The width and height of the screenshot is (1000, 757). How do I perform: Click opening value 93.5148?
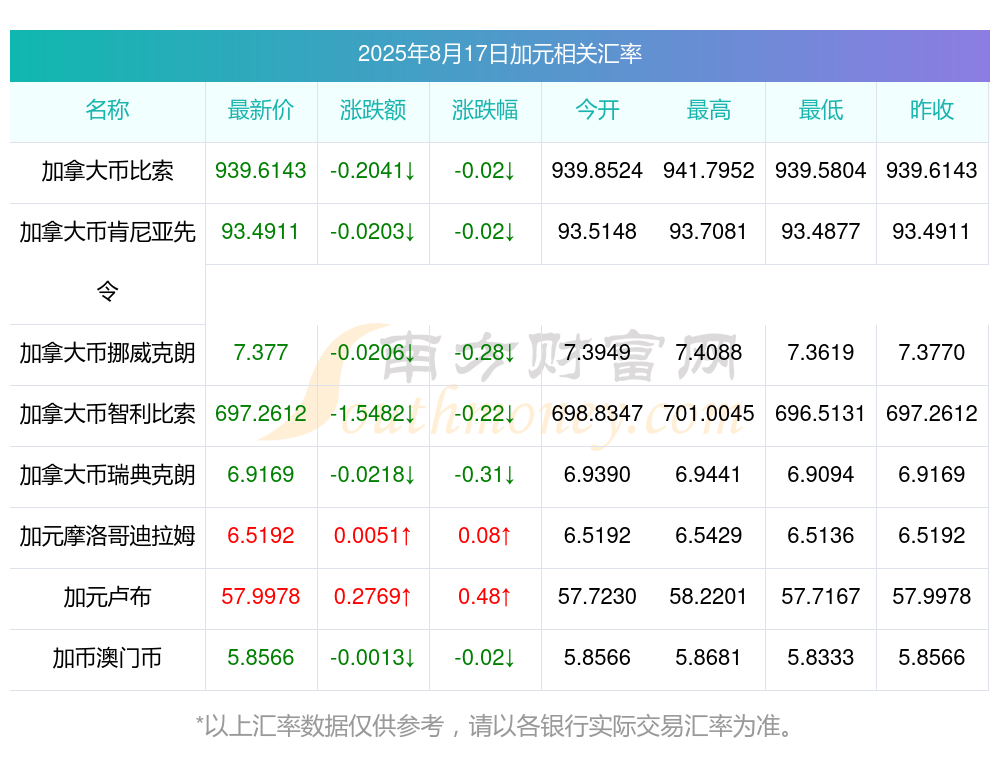[597, 232]
